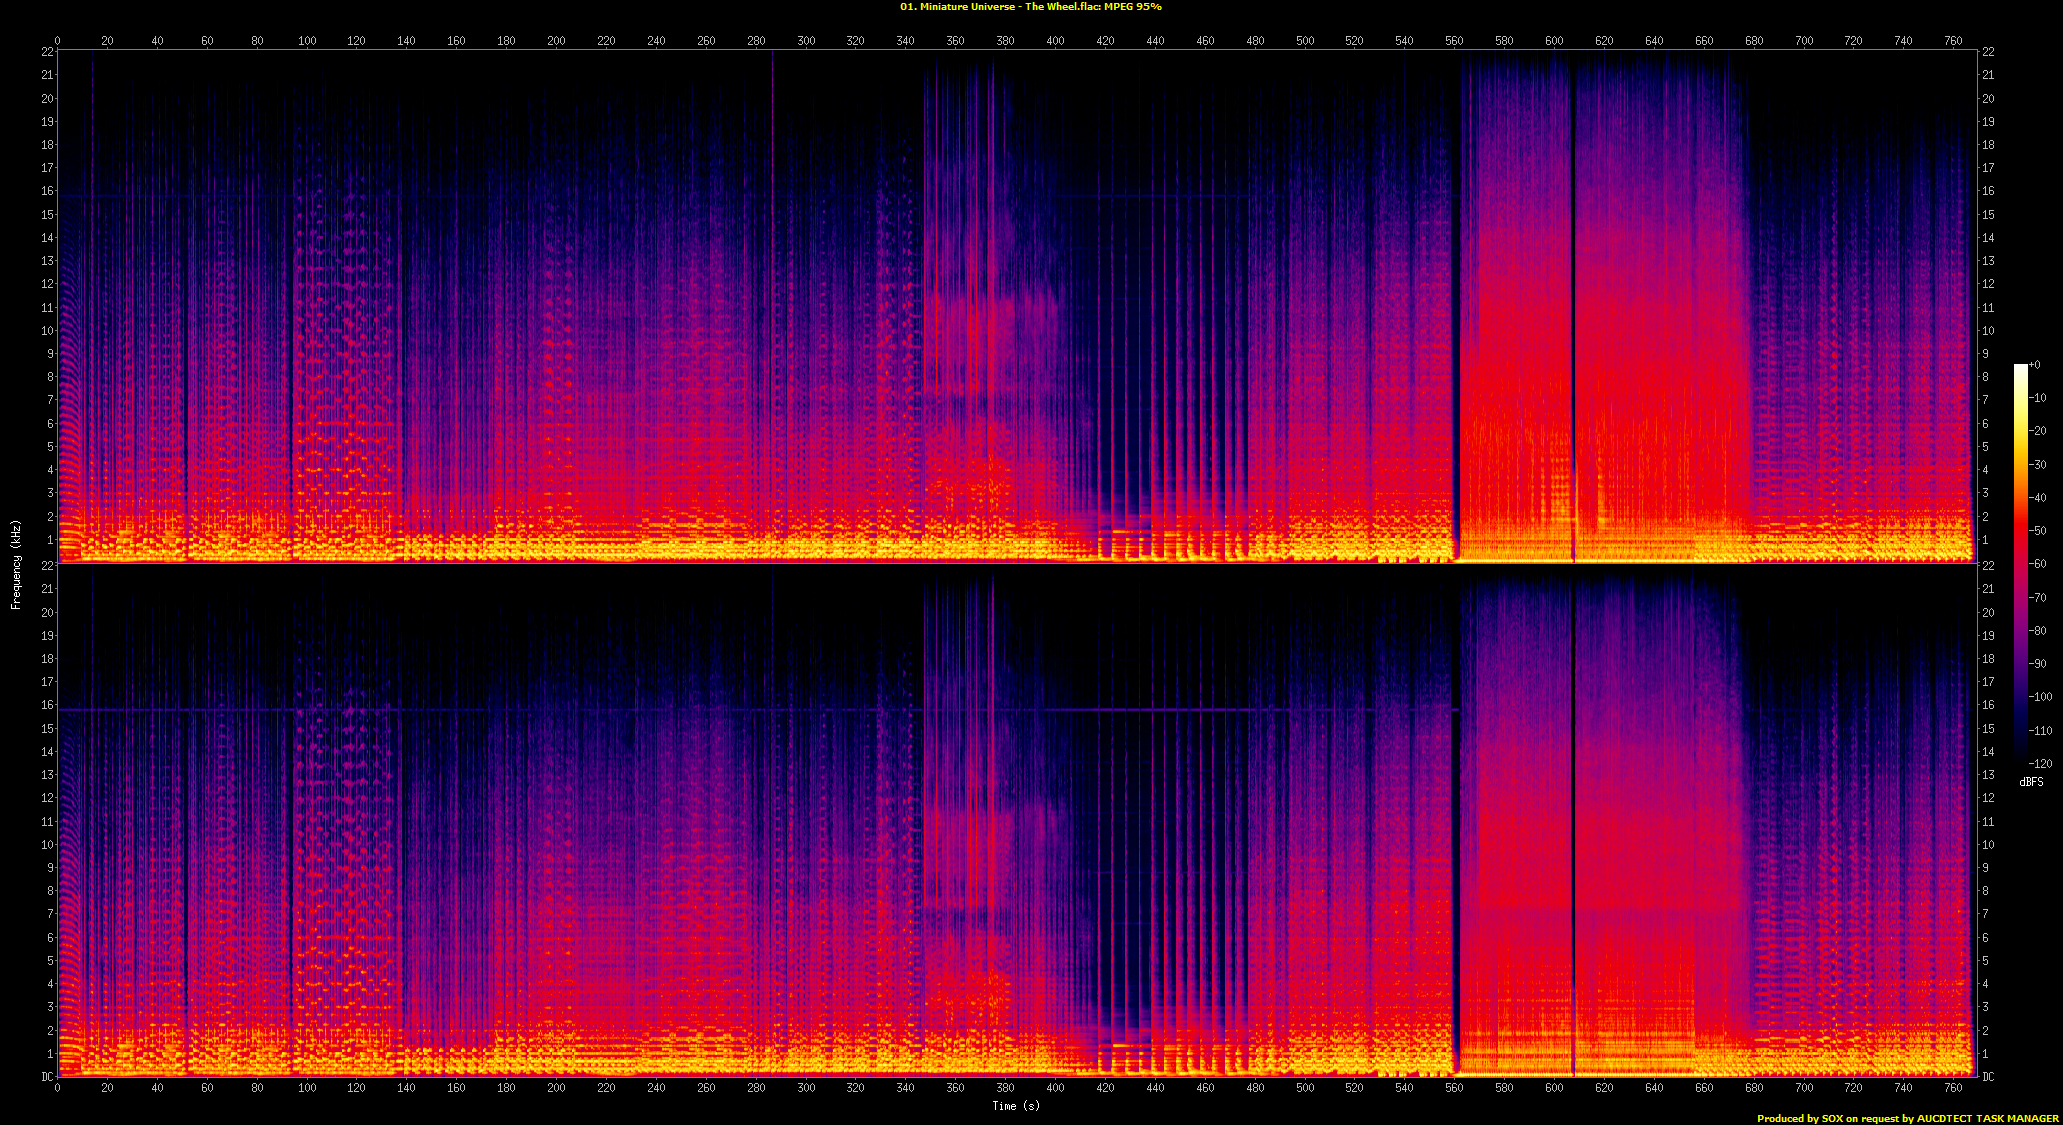Click the -120 label on dBFS legend

pyautogui.click(x=2040, y=763)
